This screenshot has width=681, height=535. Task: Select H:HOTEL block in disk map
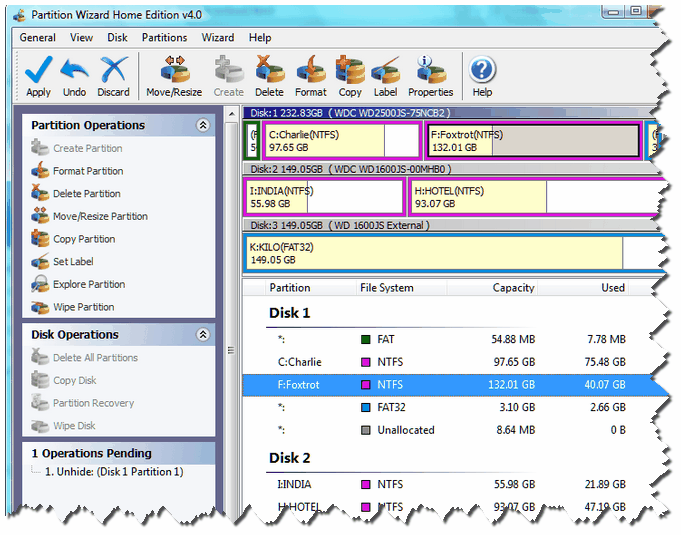click(x=536, y=197)
